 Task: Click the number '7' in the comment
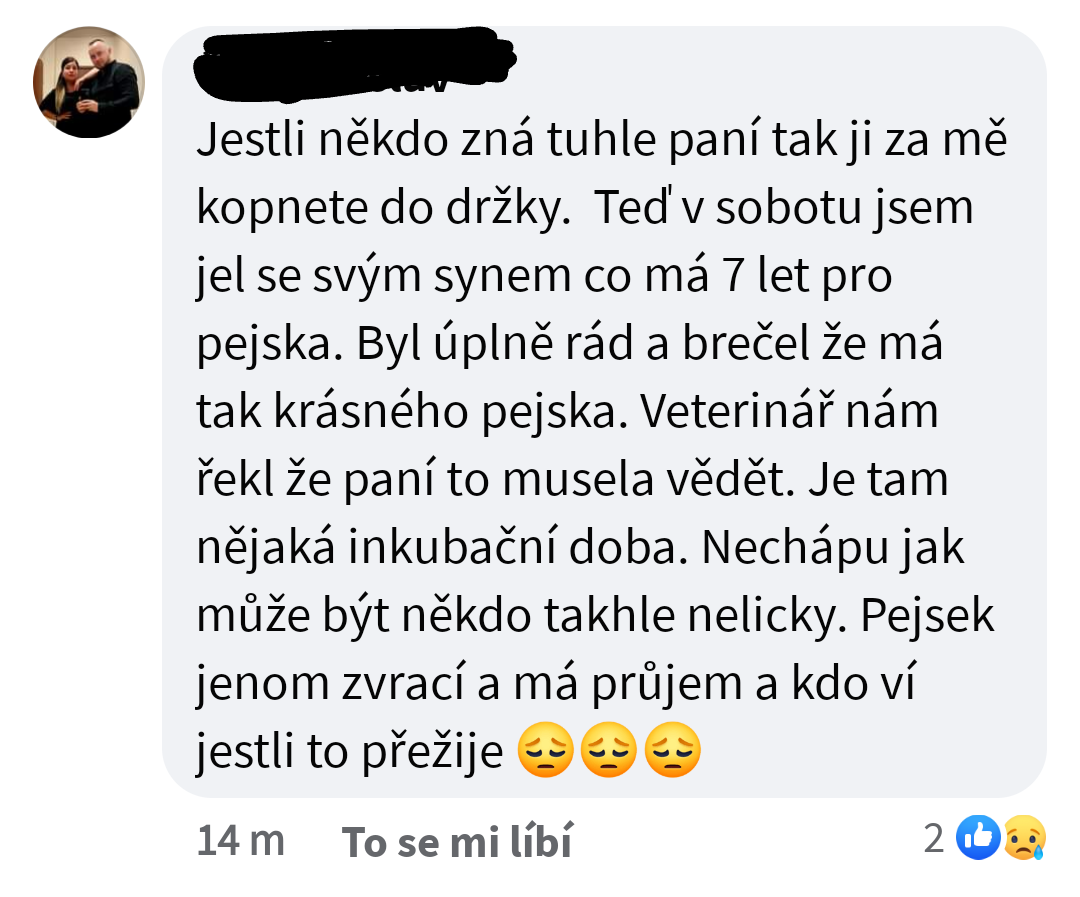click(733, 276)
